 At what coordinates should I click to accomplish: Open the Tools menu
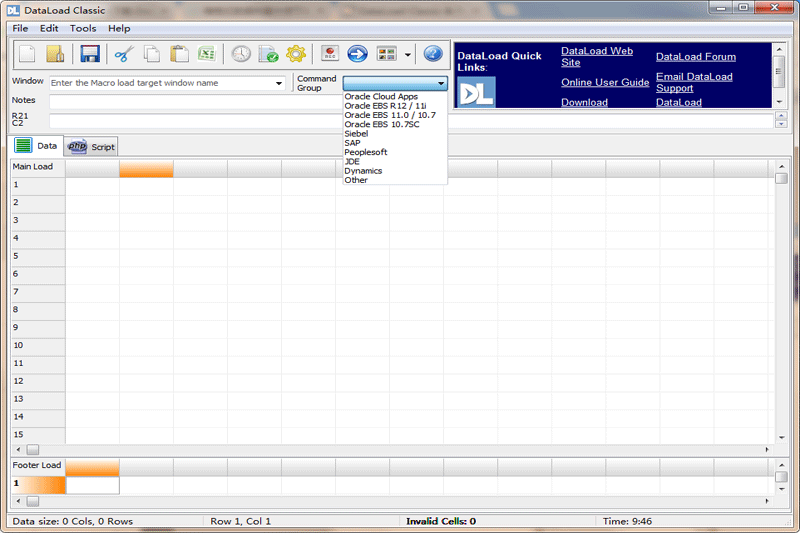pos(83,29)
